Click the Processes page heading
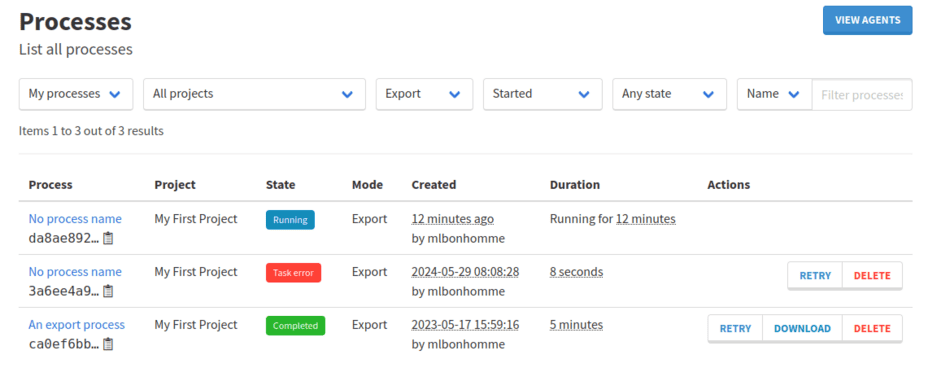The height and width of the screenshot is (368, 928). pos(75,22)
